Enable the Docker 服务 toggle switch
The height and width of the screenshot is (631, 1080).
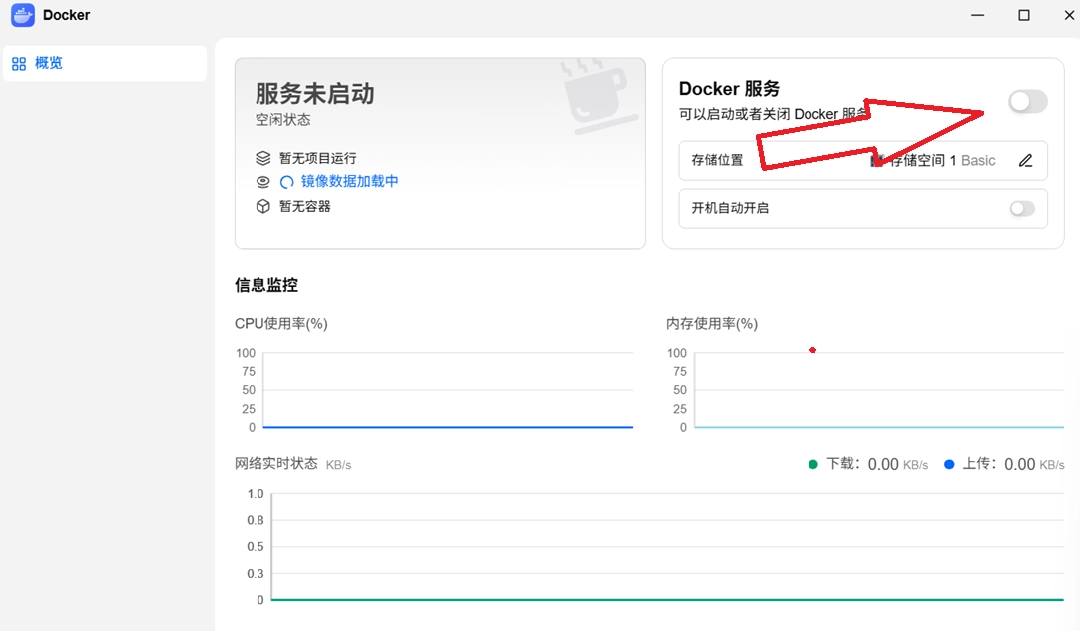1028,102
